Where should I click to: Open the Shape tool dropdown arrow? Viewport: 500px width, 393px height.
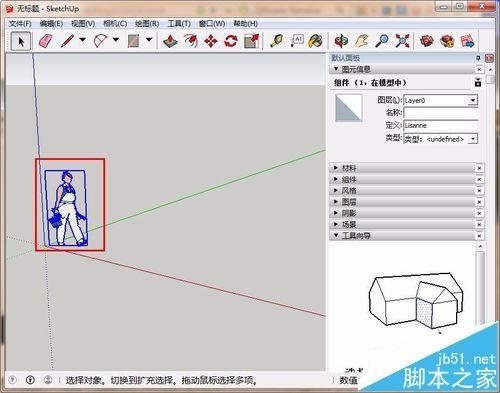click(x=149, y=40)
